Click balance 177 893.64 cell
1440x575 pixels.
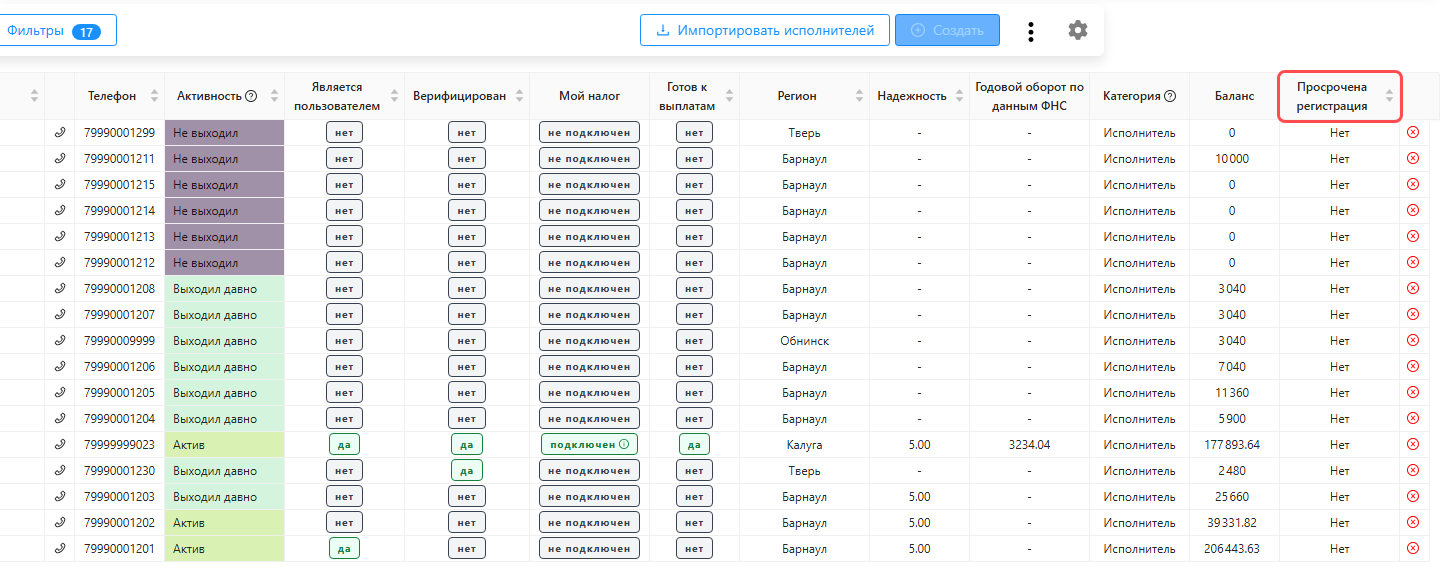click(x=1234, y=444)
